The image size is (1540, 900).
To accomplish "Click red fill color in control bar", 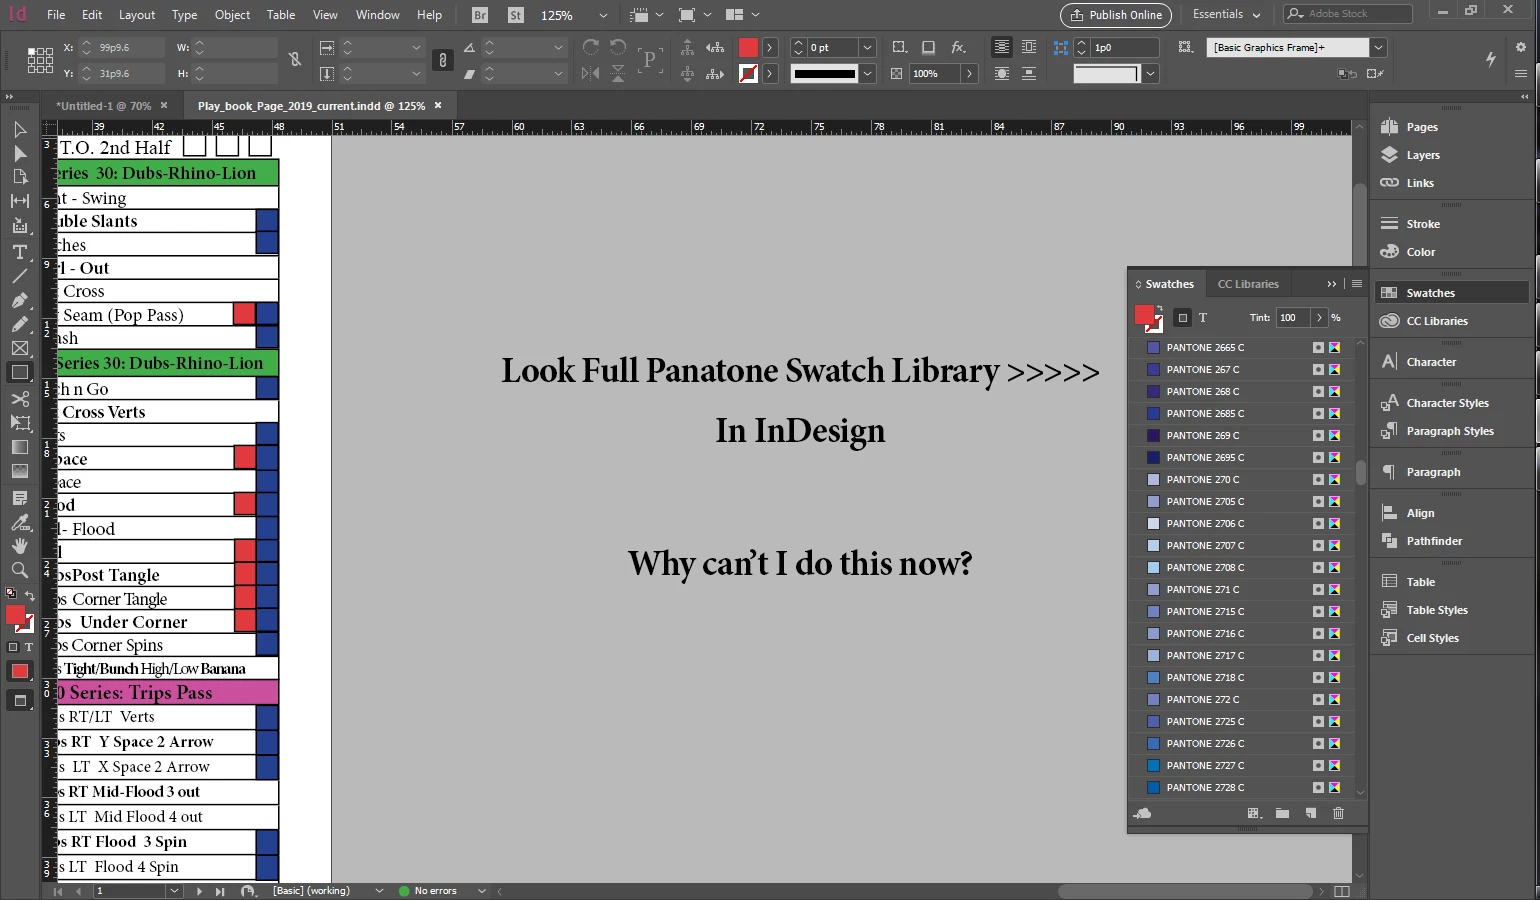I will coord(748,47).
